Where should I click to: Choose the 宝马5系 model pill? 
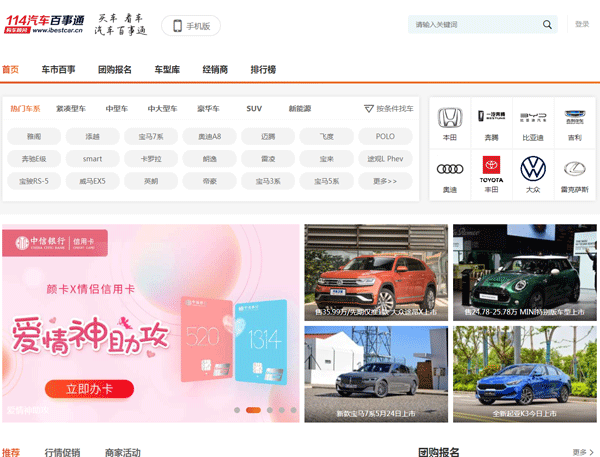(327, 181)
